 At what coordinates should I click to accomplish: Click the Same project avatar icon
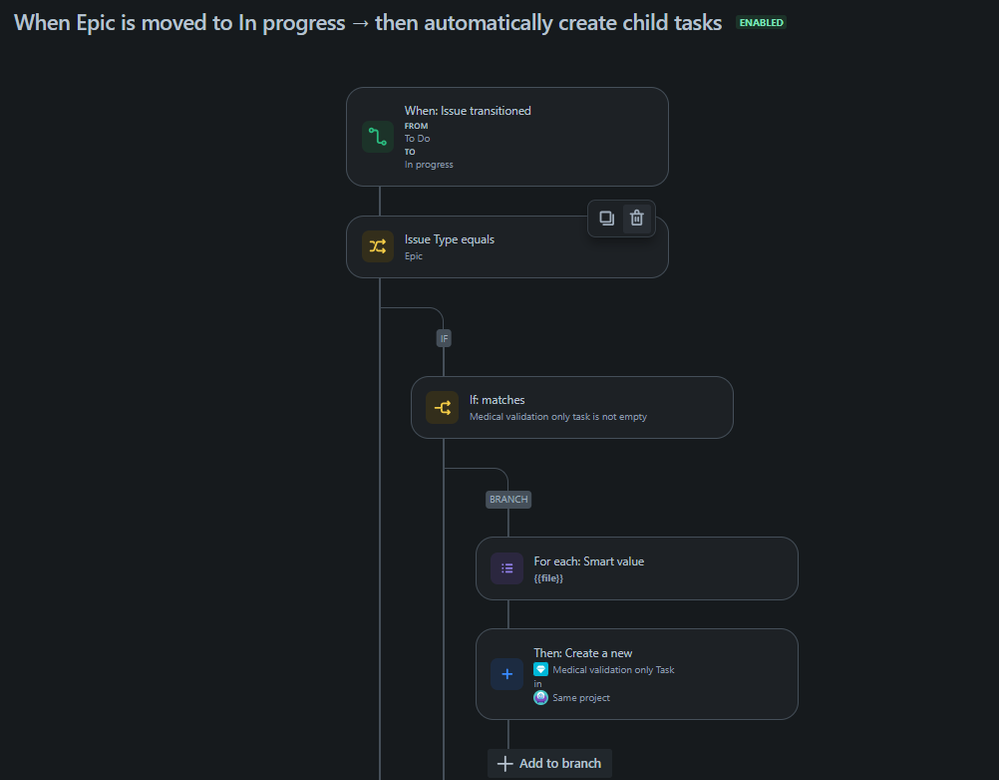(540, 697)
